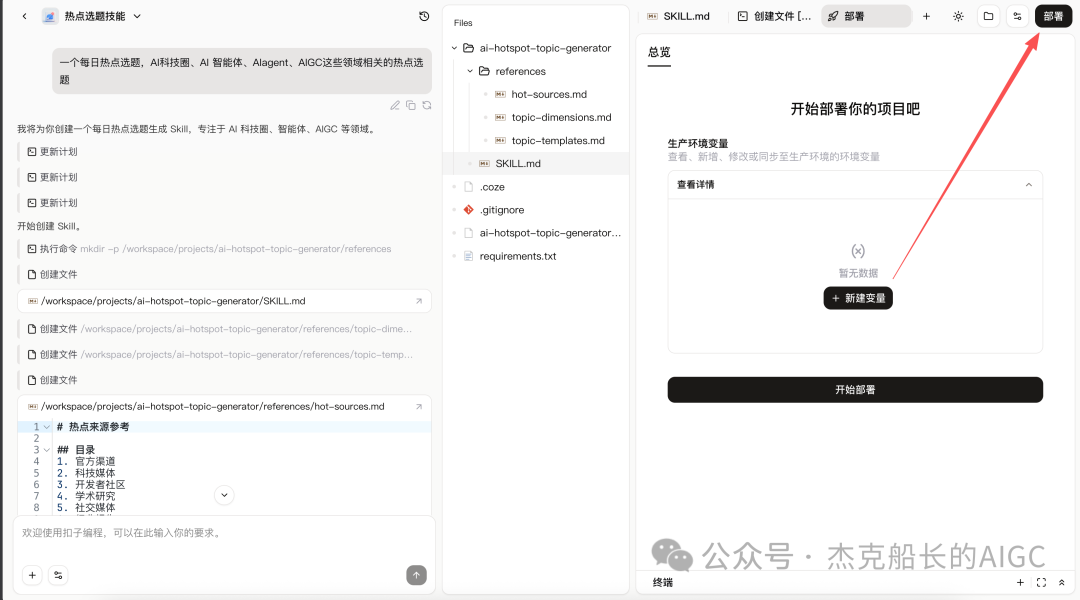The image size is (1080, 600).
Task: Open first 更新计划 step
Action: (52, 152)
